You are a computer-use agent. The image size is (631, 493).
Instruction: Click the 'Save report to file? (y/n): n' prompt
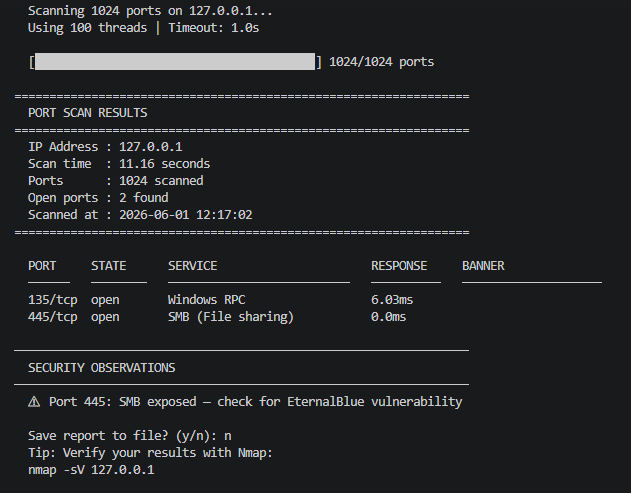tap(130, 436)
